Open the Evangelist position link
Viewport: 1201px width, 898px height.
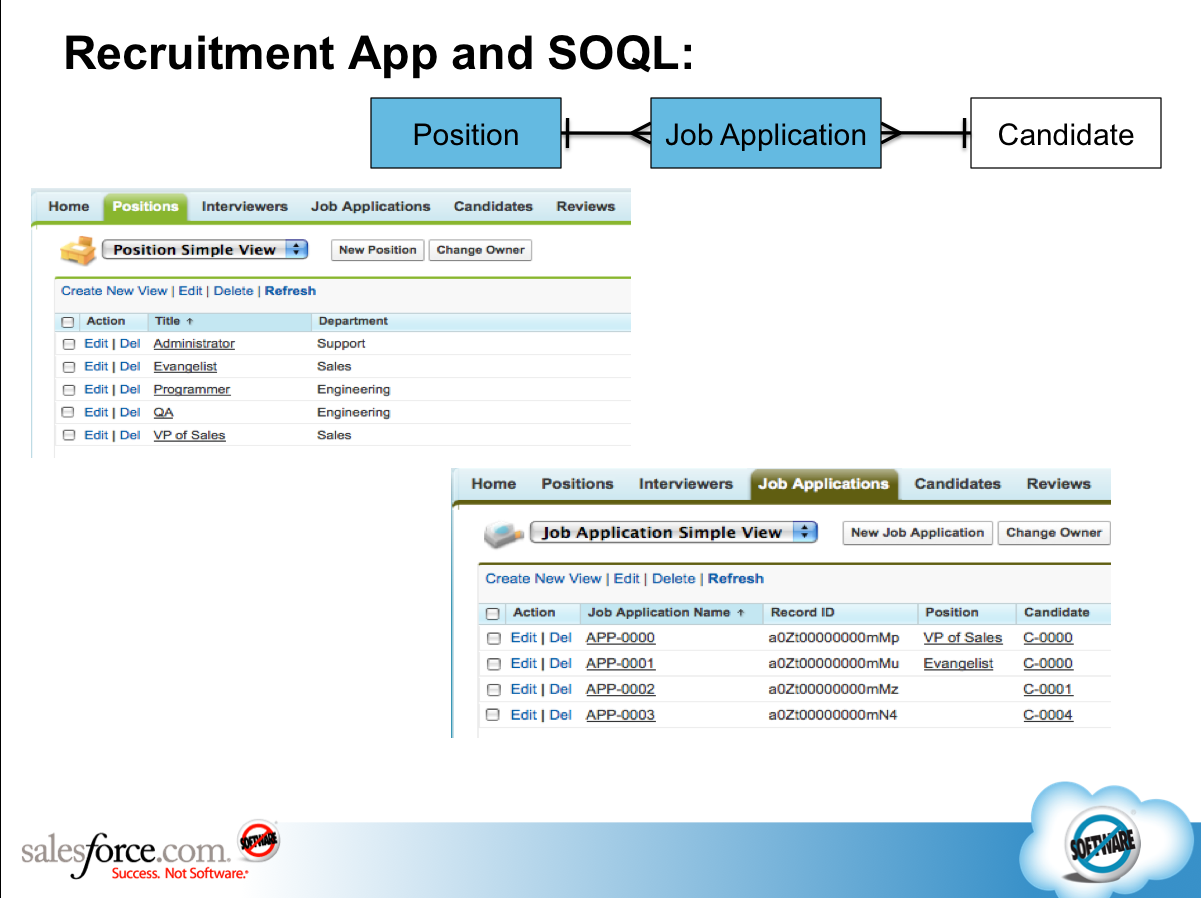[x=186, y=366]
